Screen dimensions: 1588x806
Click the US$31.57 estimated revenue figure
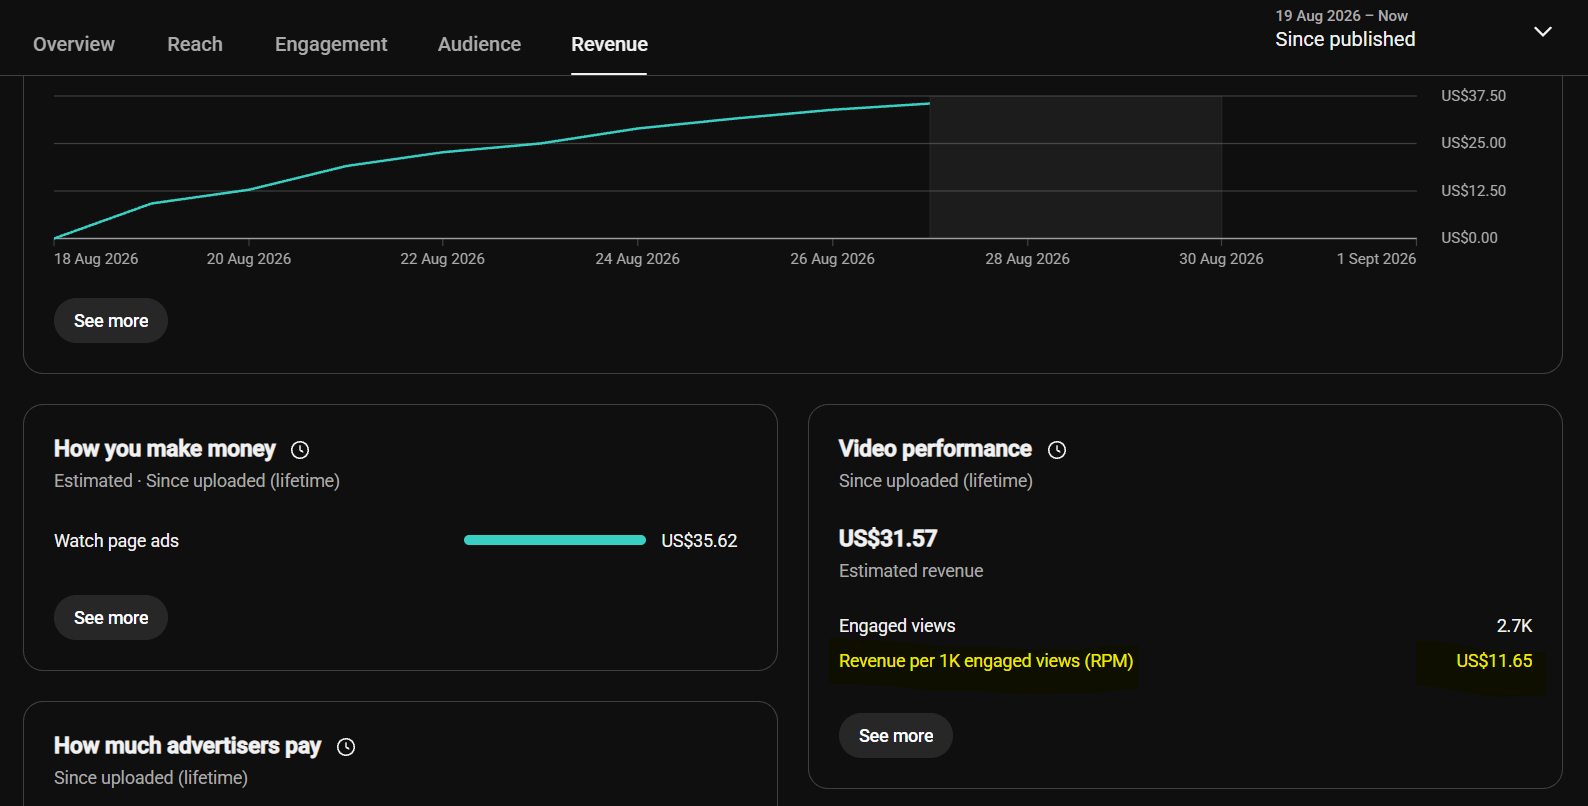[x=888, y=539]
